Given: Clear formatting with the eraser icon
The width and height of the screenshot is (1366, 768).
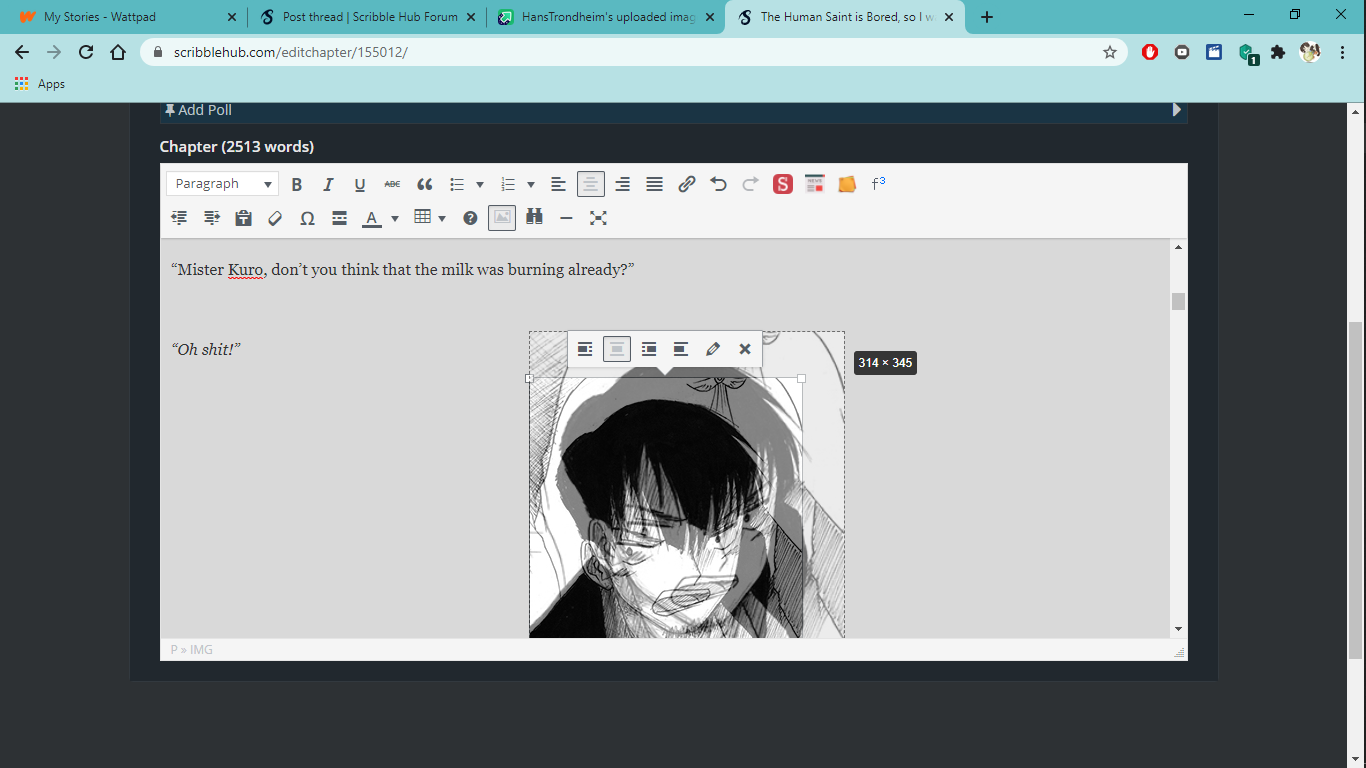Looking at the screenshot, I should point(275,218).
